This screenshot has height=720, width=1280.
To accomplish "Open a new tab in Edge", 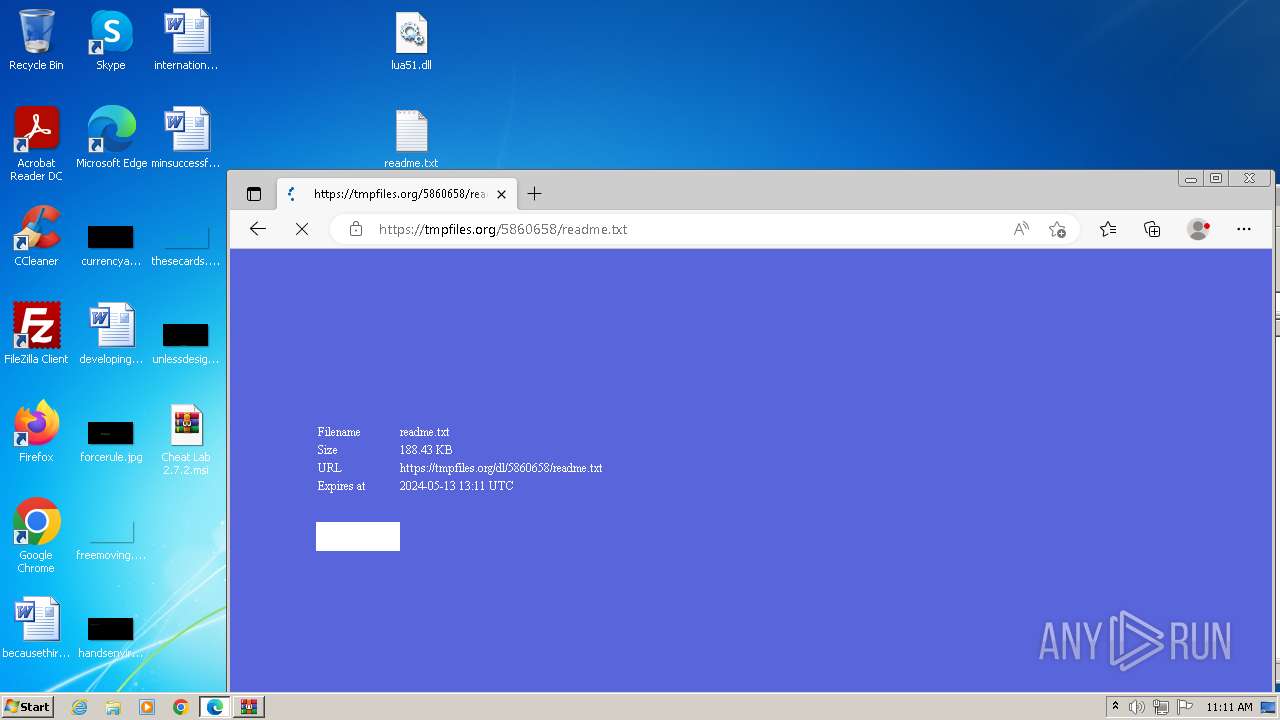I will tap(534, 194).
